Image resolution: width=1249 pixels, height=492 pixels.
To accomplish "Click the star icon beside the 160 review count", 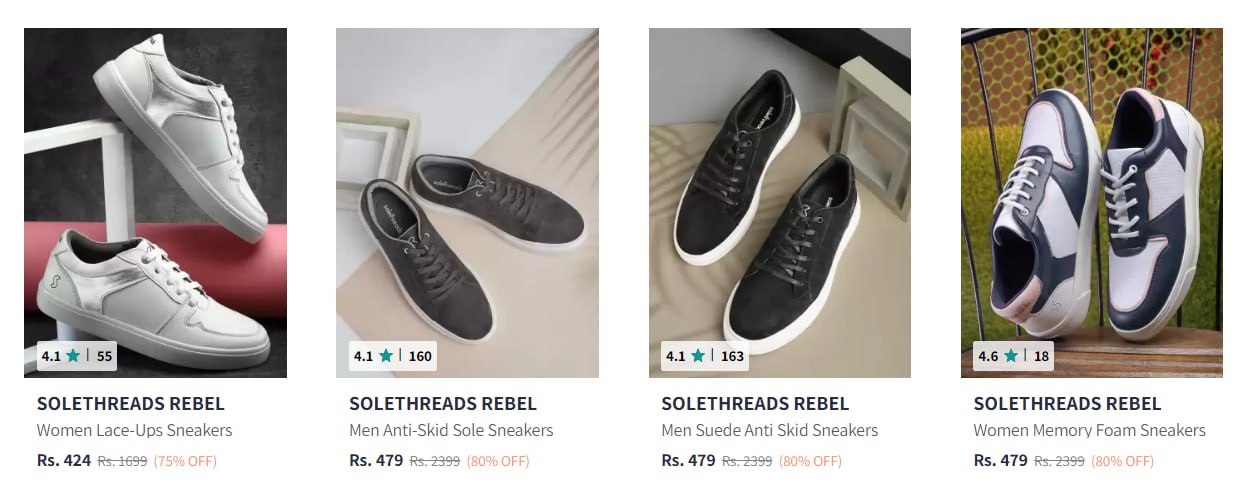I will pos(386,356).
